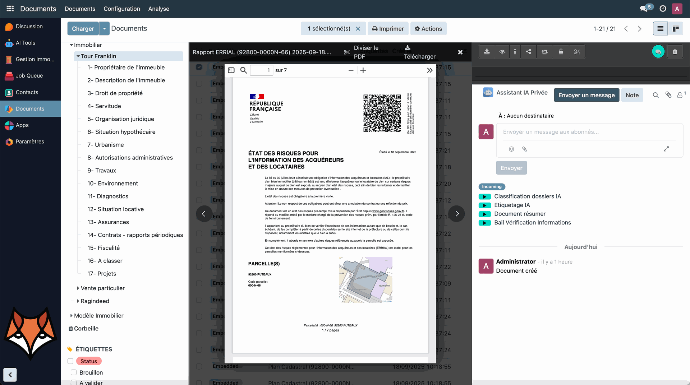Open Job Queue app in sidebar
The image size is (690, 385).
pos(30,76)
